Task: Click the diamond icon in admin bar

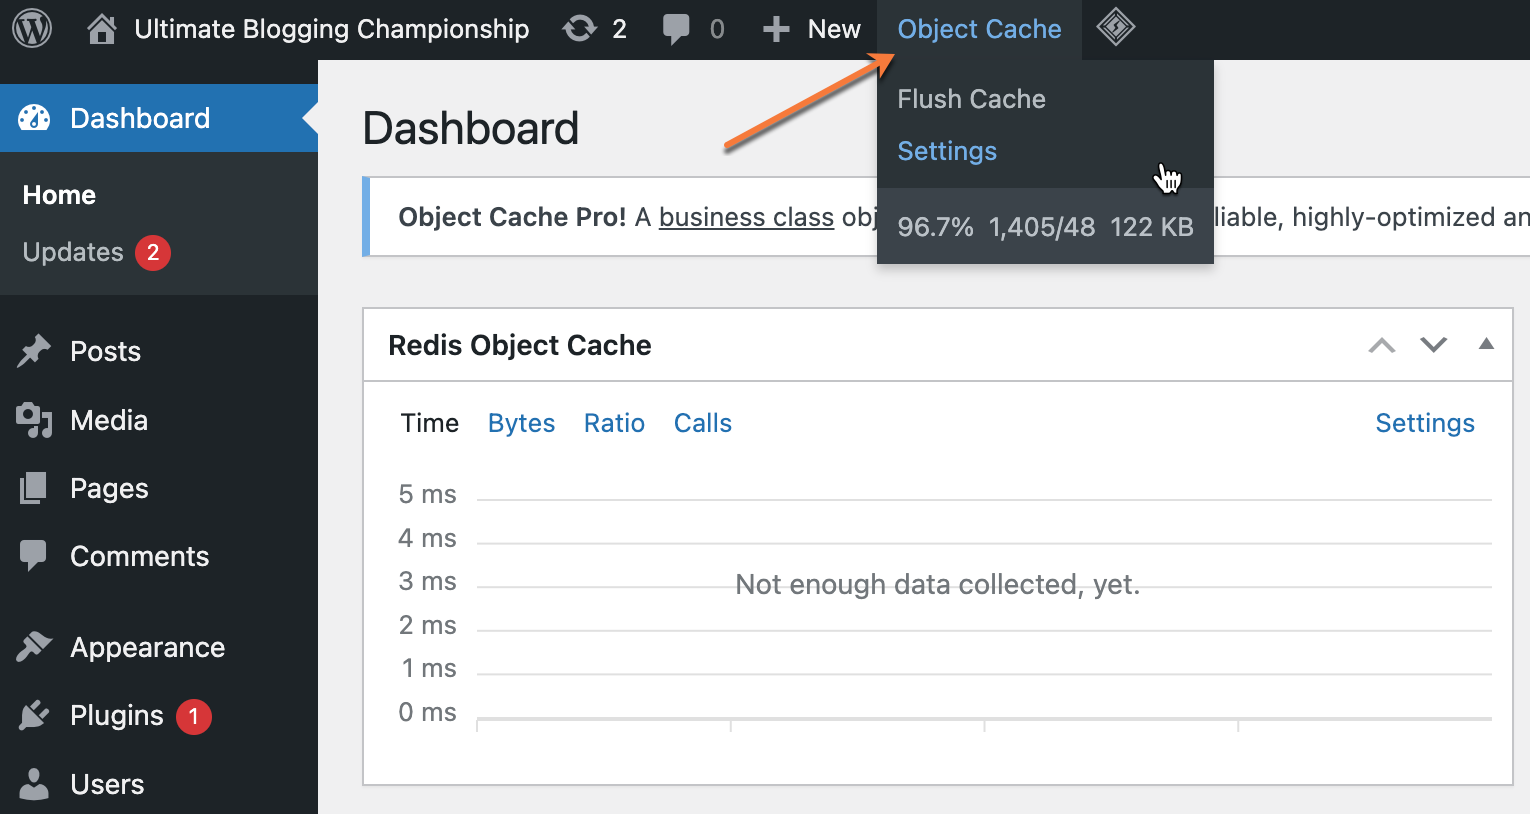Action: tap(1115, 28)
